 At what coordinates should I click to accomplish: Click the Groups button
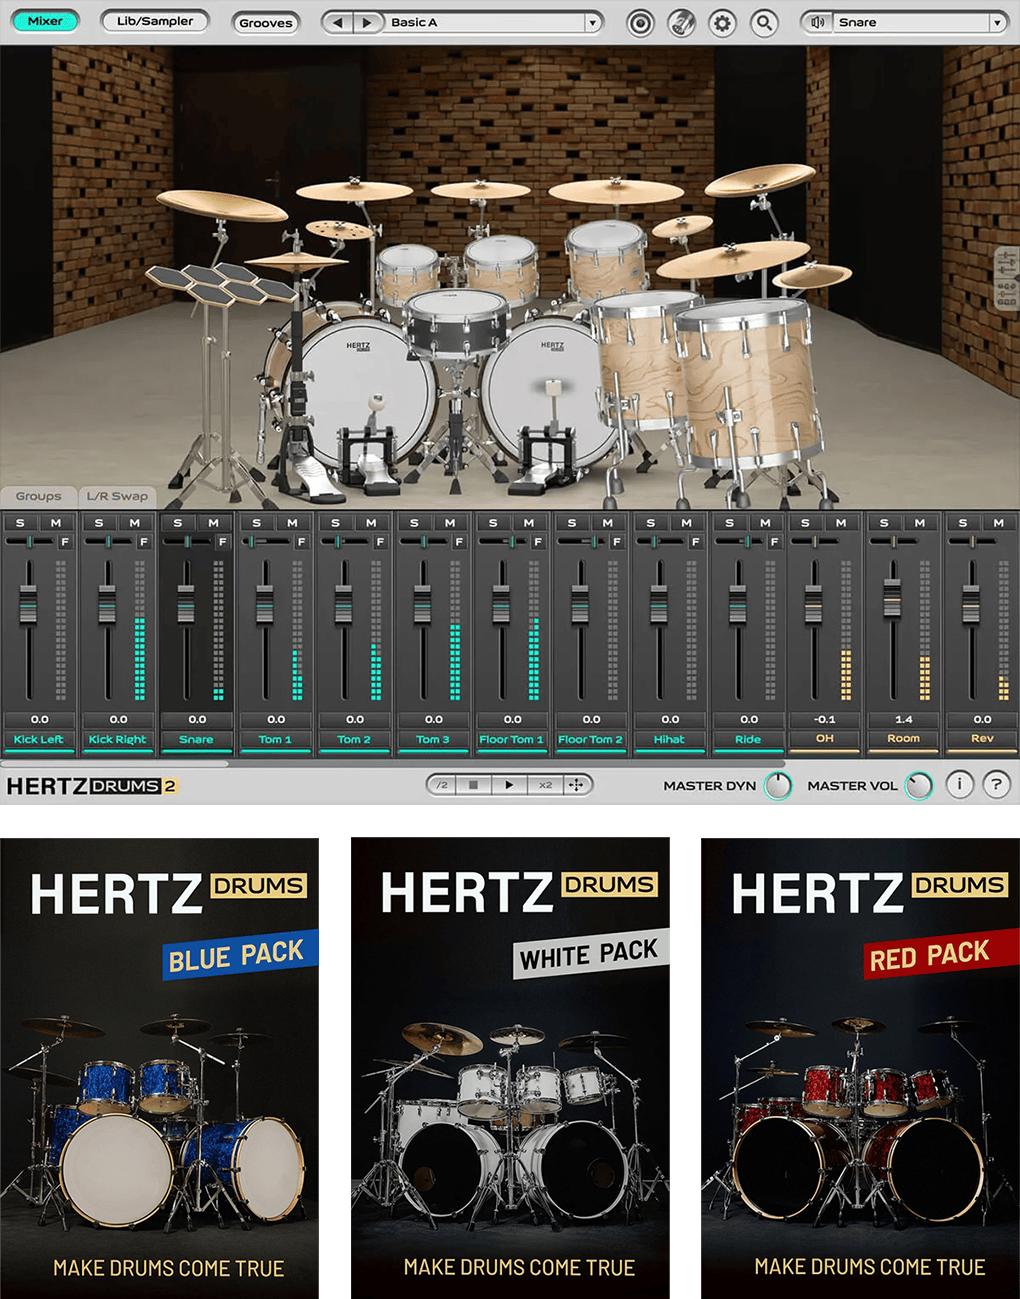click(38, 496)
